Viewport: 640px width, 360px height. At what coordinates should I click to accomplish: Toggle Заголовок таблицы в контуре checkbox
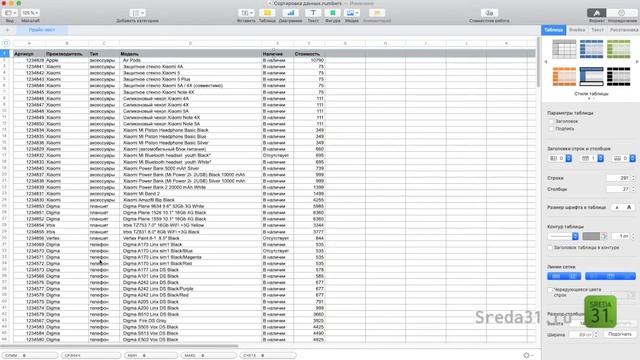tap(550, 247)
